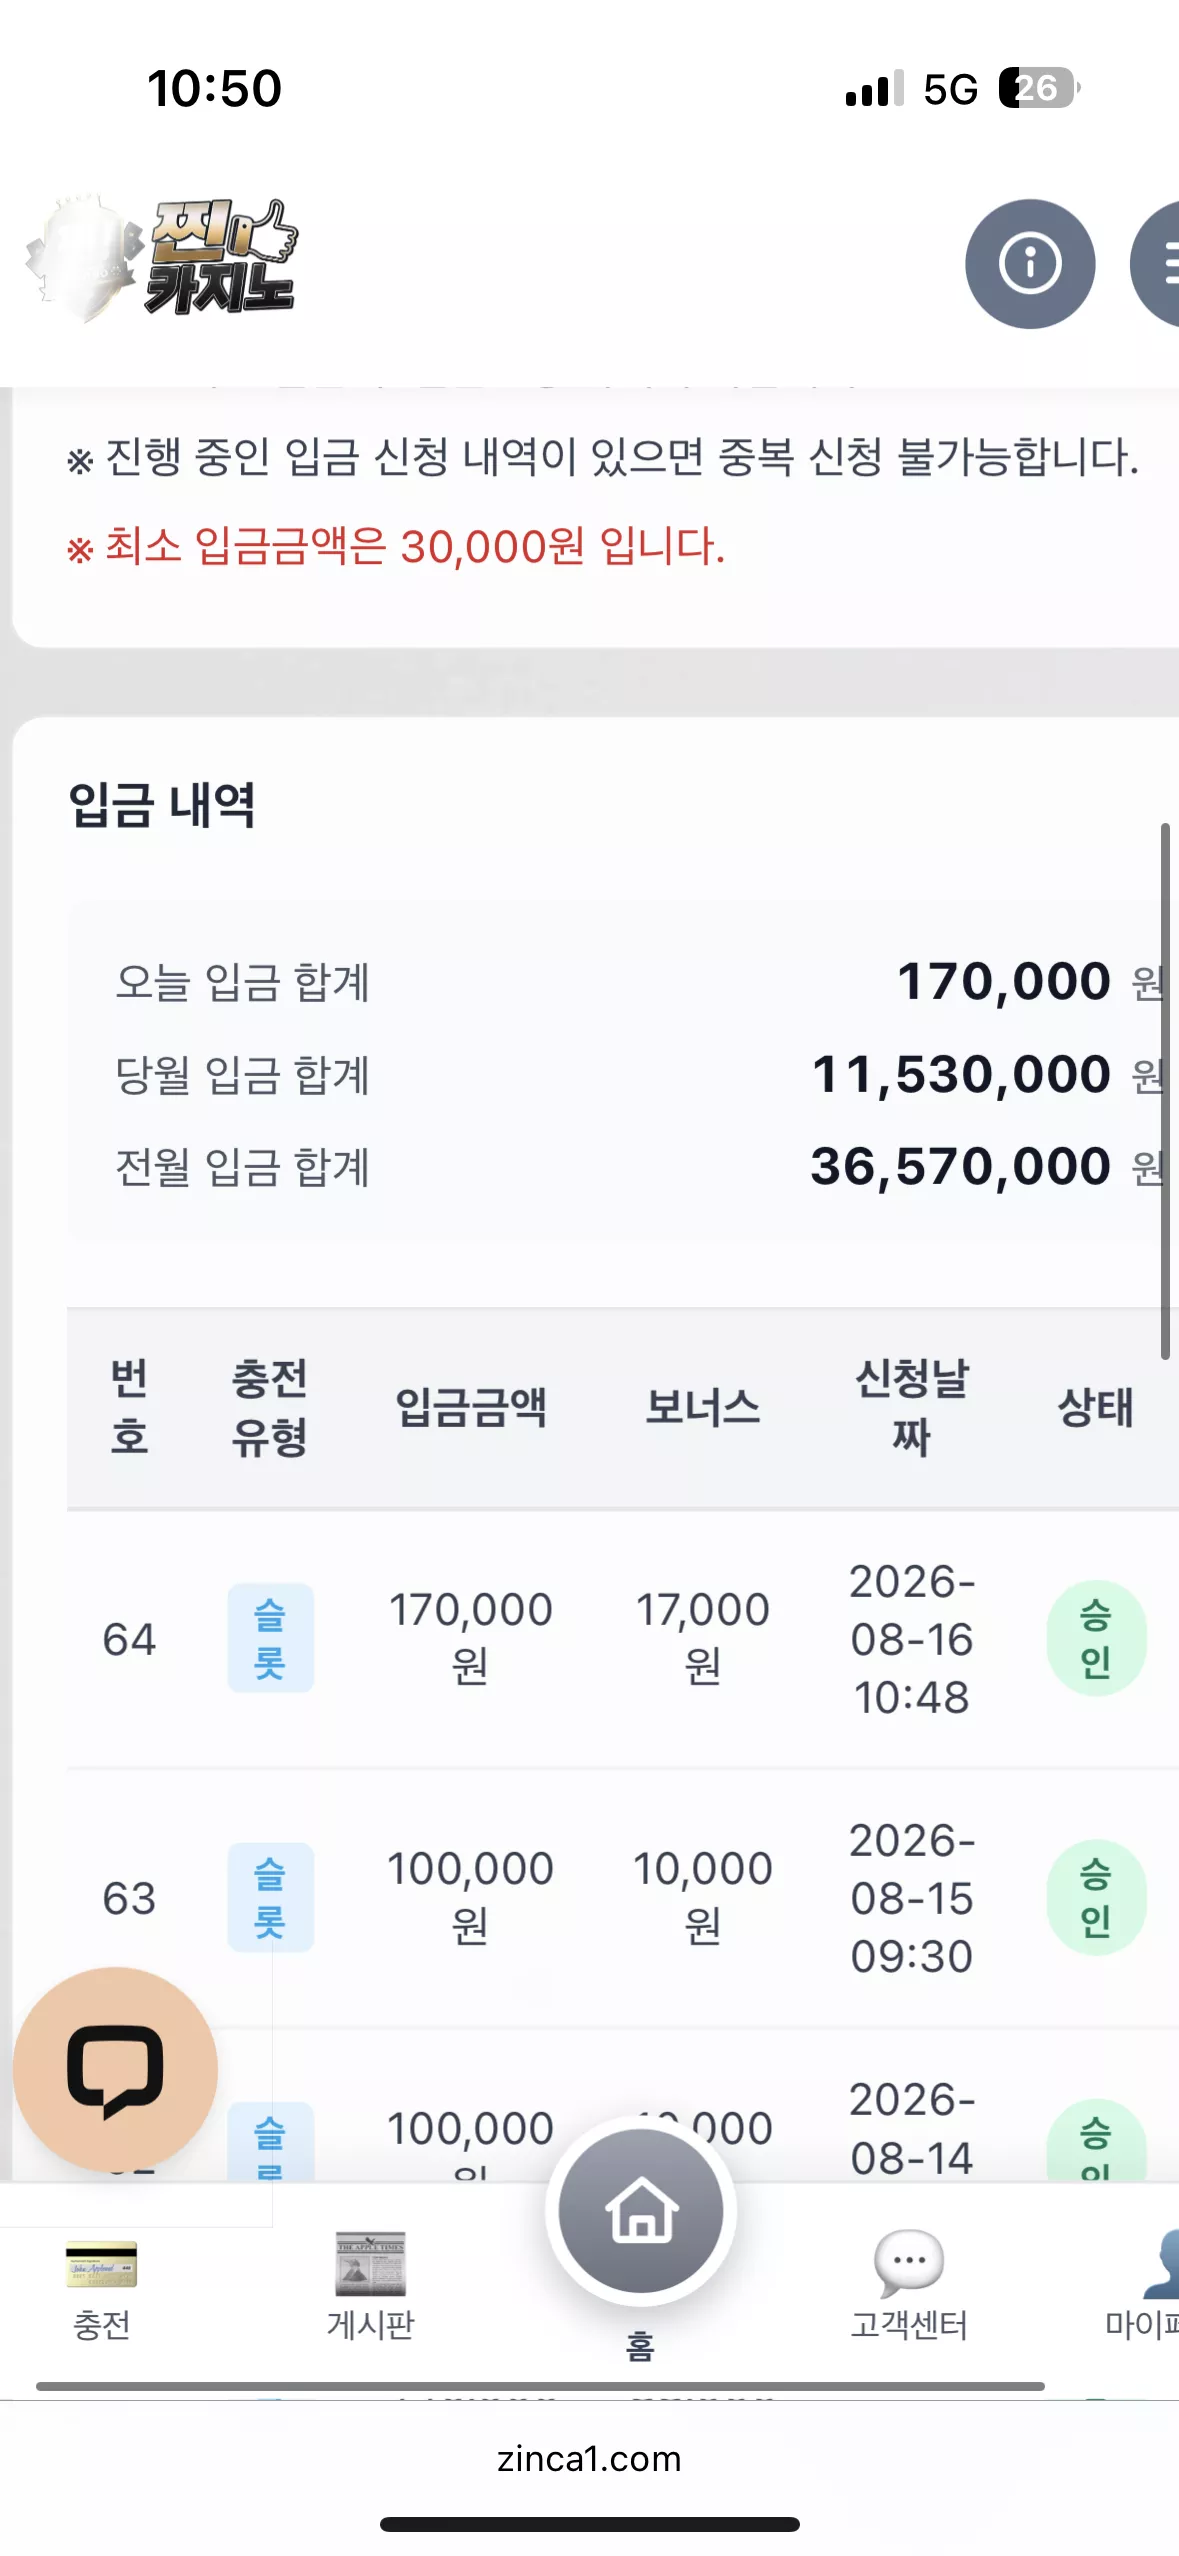Viewport: 1179px width, 2556px height.
Task: Open 마이페이지 profile icon in bottom navigation
Action: point(1160,2265)
